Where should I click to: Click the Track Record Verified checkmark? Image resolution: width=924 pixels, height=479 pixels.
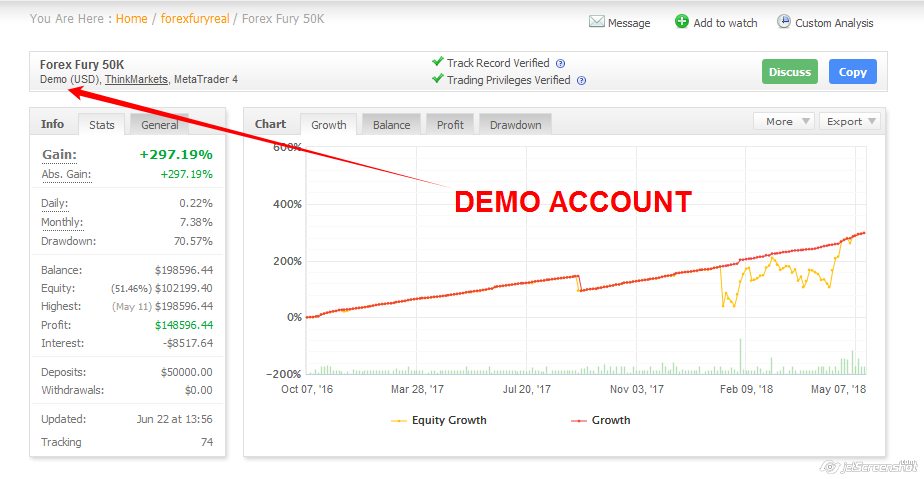(437, 62)
